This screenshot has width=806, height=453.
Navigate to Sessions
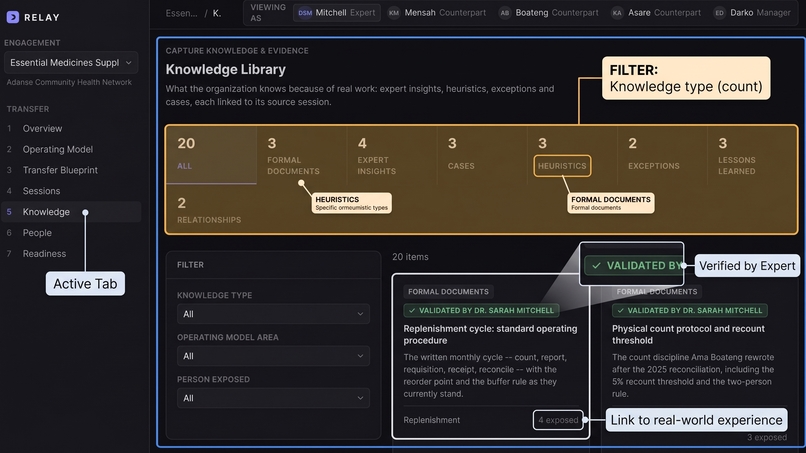[41, 191]
